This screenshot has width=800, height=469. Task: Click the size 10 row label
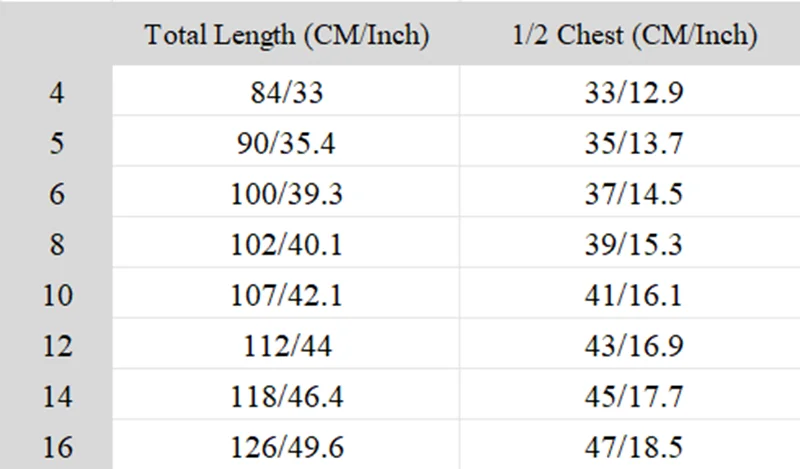56,295
